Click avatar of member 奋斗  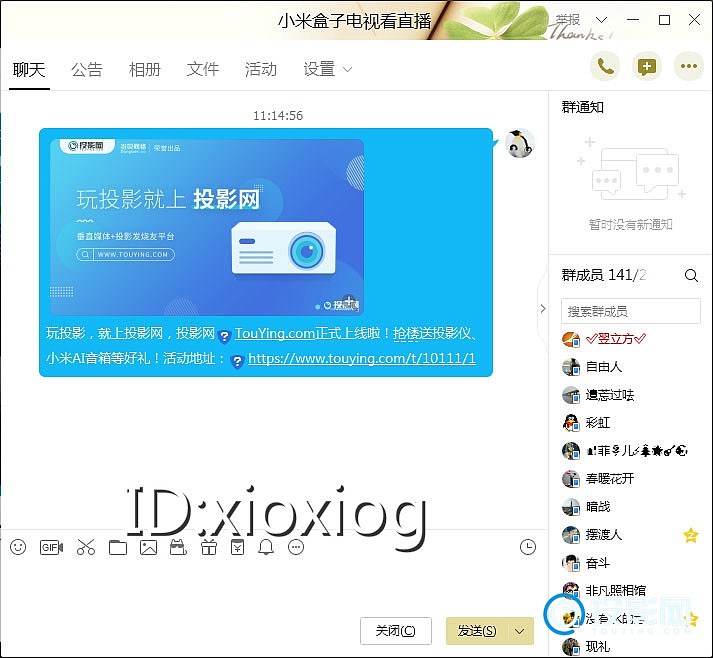tap(571, 563)
